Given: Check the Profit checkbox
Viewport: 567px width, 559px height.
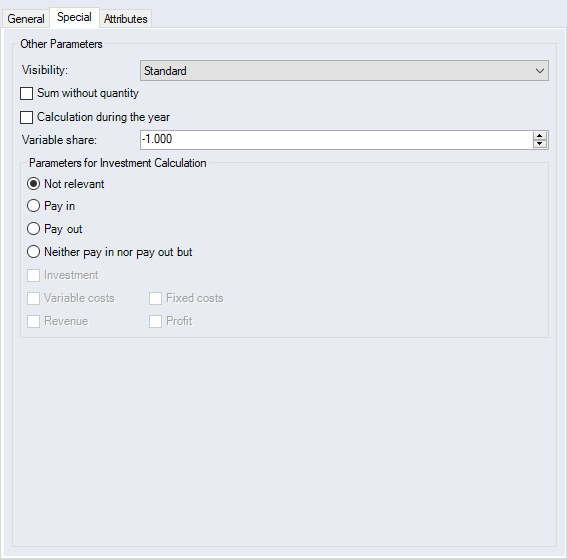Looking at the screenshot, I should click(155, 321).
